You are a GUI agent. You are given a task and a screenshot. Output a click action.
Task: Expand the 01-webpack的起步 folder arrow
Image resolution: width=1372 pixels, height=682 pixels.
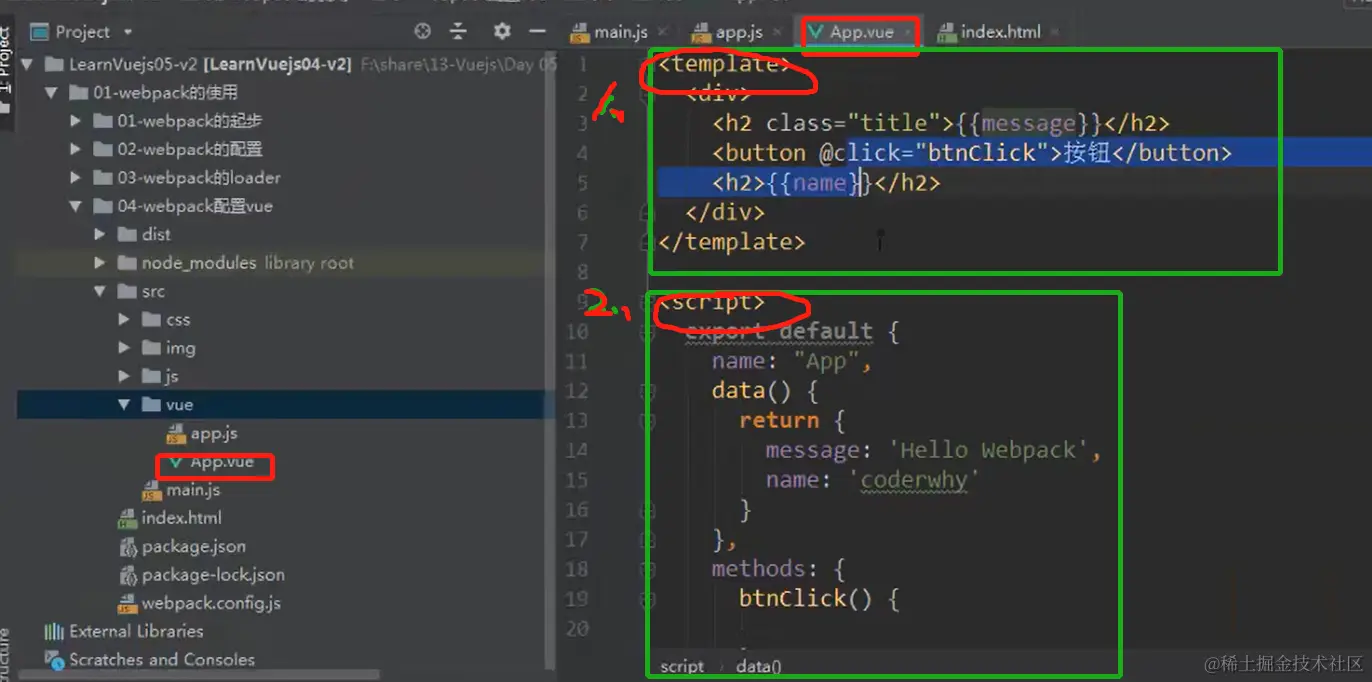coord(76,121)
